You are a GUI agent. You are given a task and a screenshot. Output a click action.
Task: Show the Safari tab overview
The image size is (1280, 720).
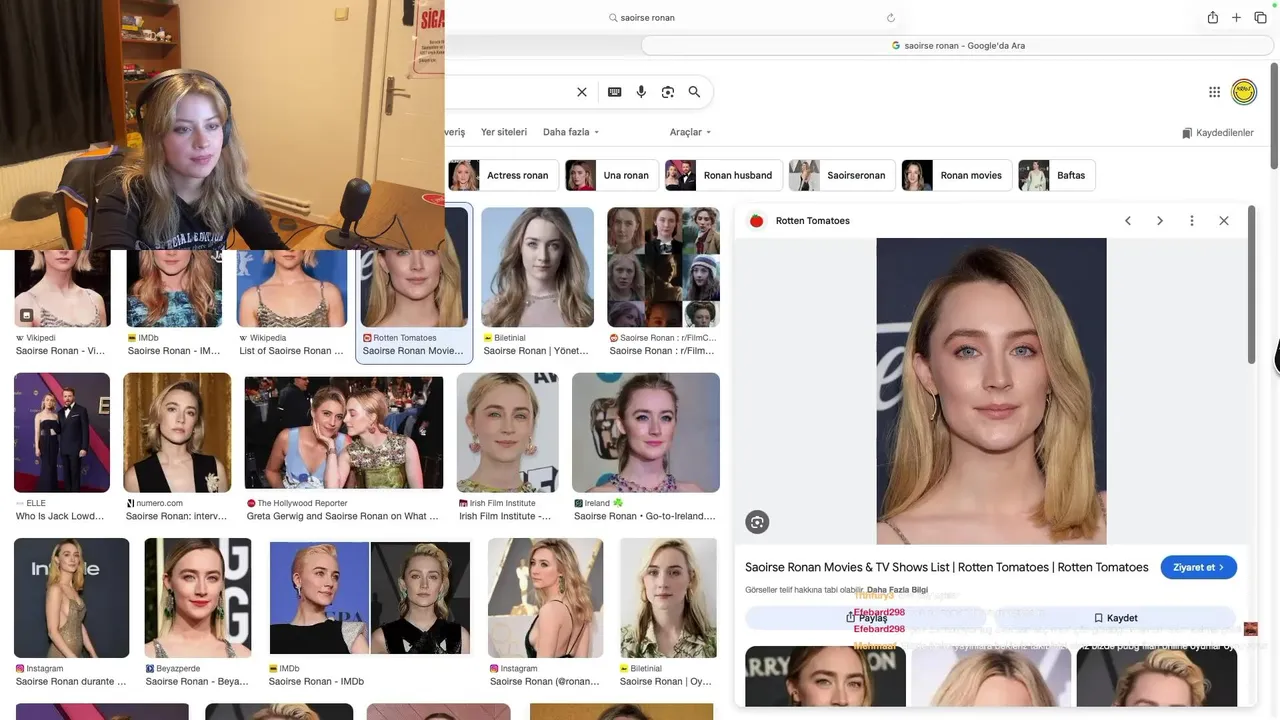click(1260, 17)
